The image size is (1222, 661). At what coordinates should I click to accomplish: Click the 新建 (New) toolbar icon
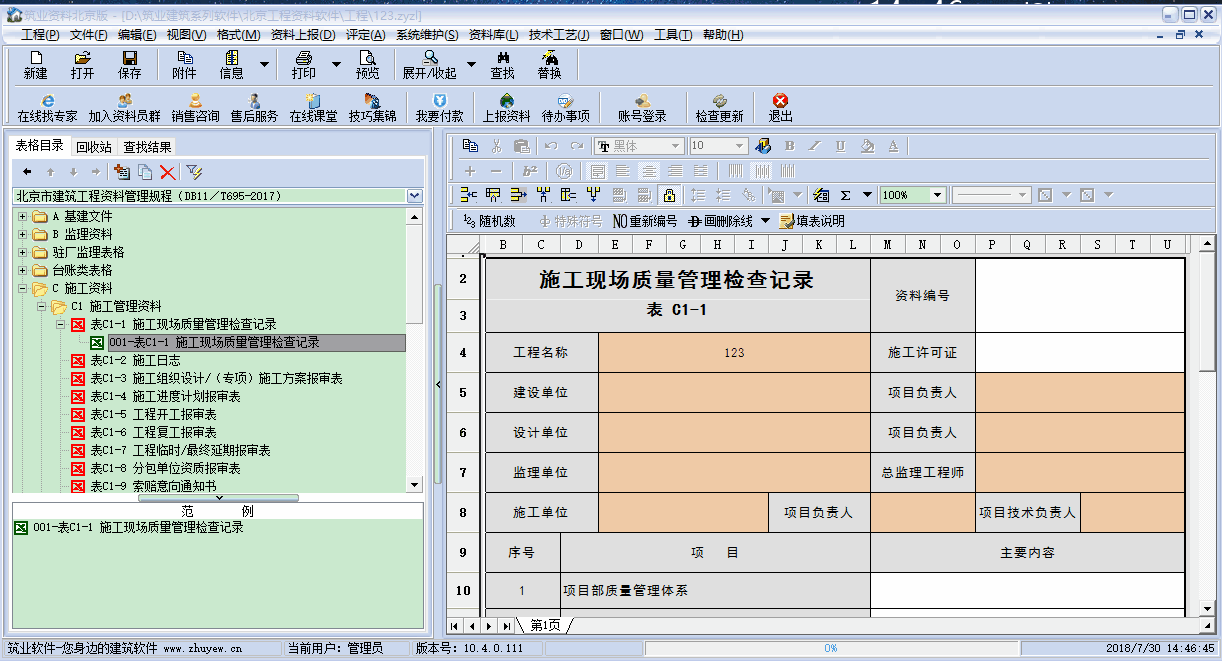(x=35, y=65)
